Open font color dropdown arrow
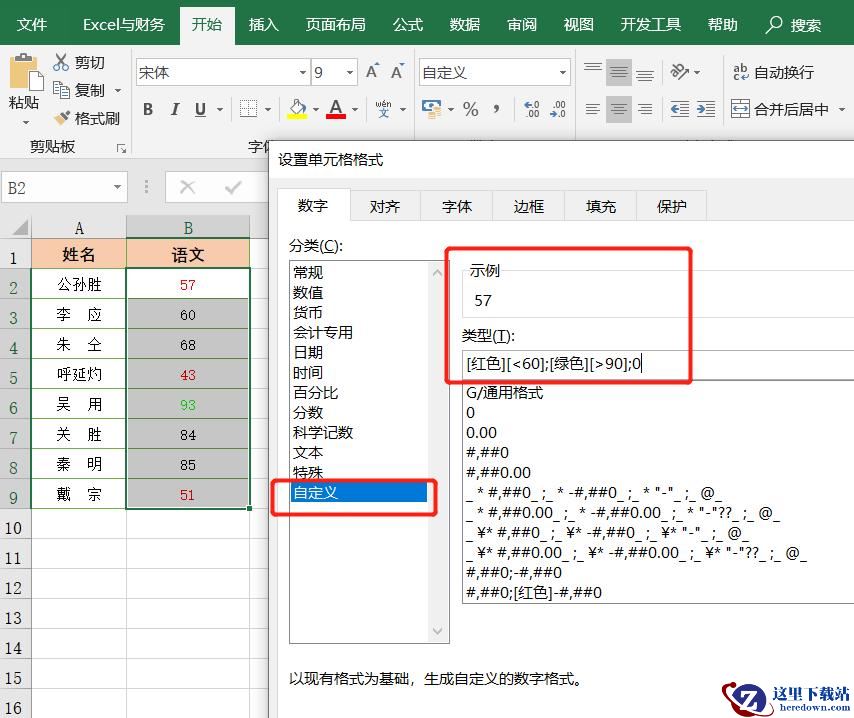Image resolution: width=854 pixels, height=718 pixels. pyautogui.click(x=355, y=109)
